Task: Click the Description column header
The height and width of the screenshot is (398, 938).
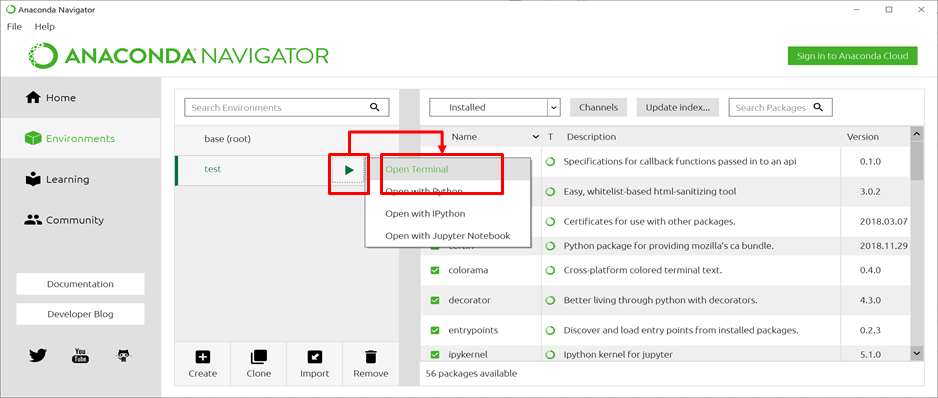Action: pyautogui.click(x=591, y=137)
